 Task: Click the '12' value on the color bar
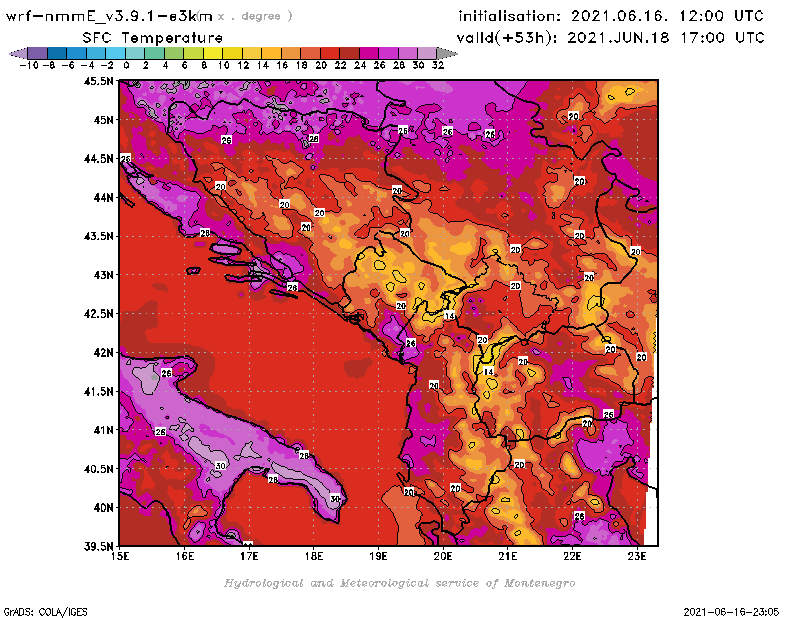(243, 65)
